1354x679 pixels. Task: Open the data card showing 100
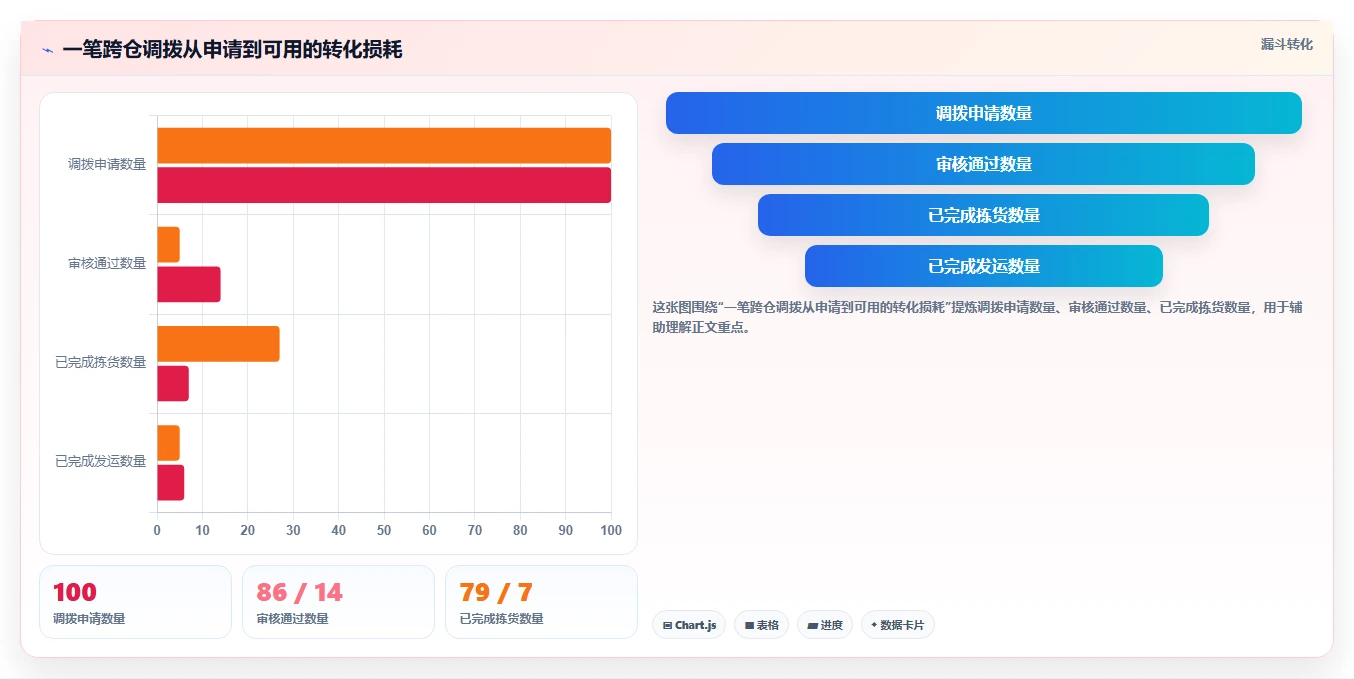pyautogui.click(x=135, y=602)
